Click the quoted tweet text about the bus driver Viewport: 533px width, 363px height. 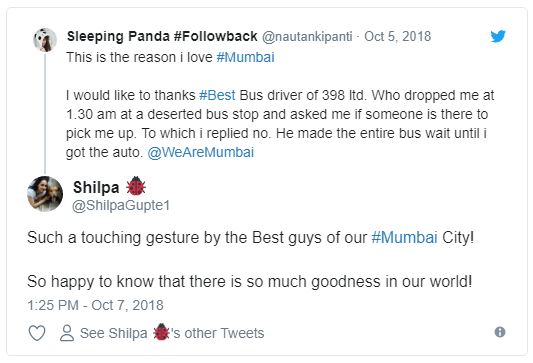point(280,124)
